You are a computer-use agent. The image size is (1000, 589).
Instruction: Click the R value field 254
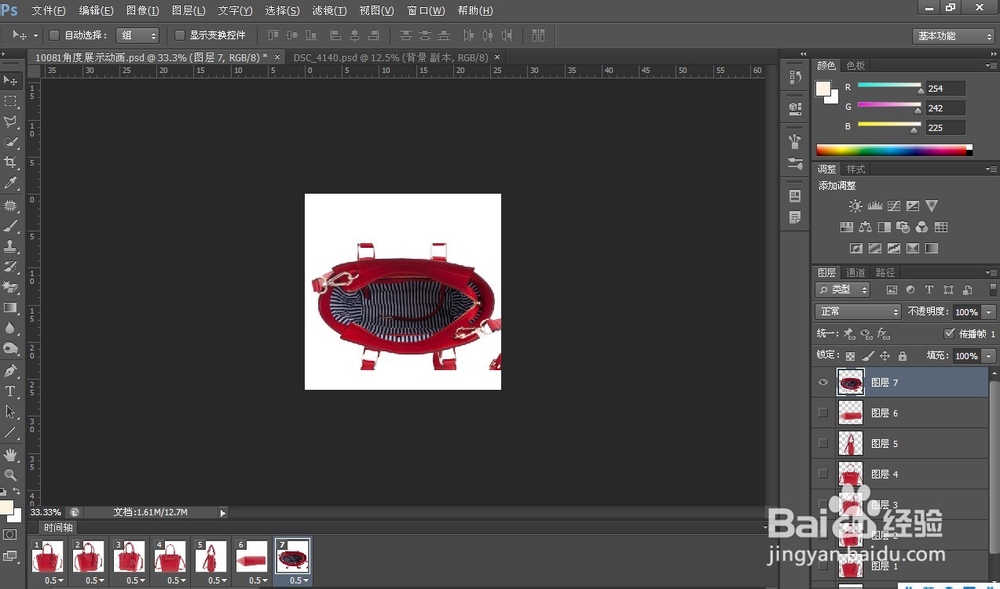(945, 89)
